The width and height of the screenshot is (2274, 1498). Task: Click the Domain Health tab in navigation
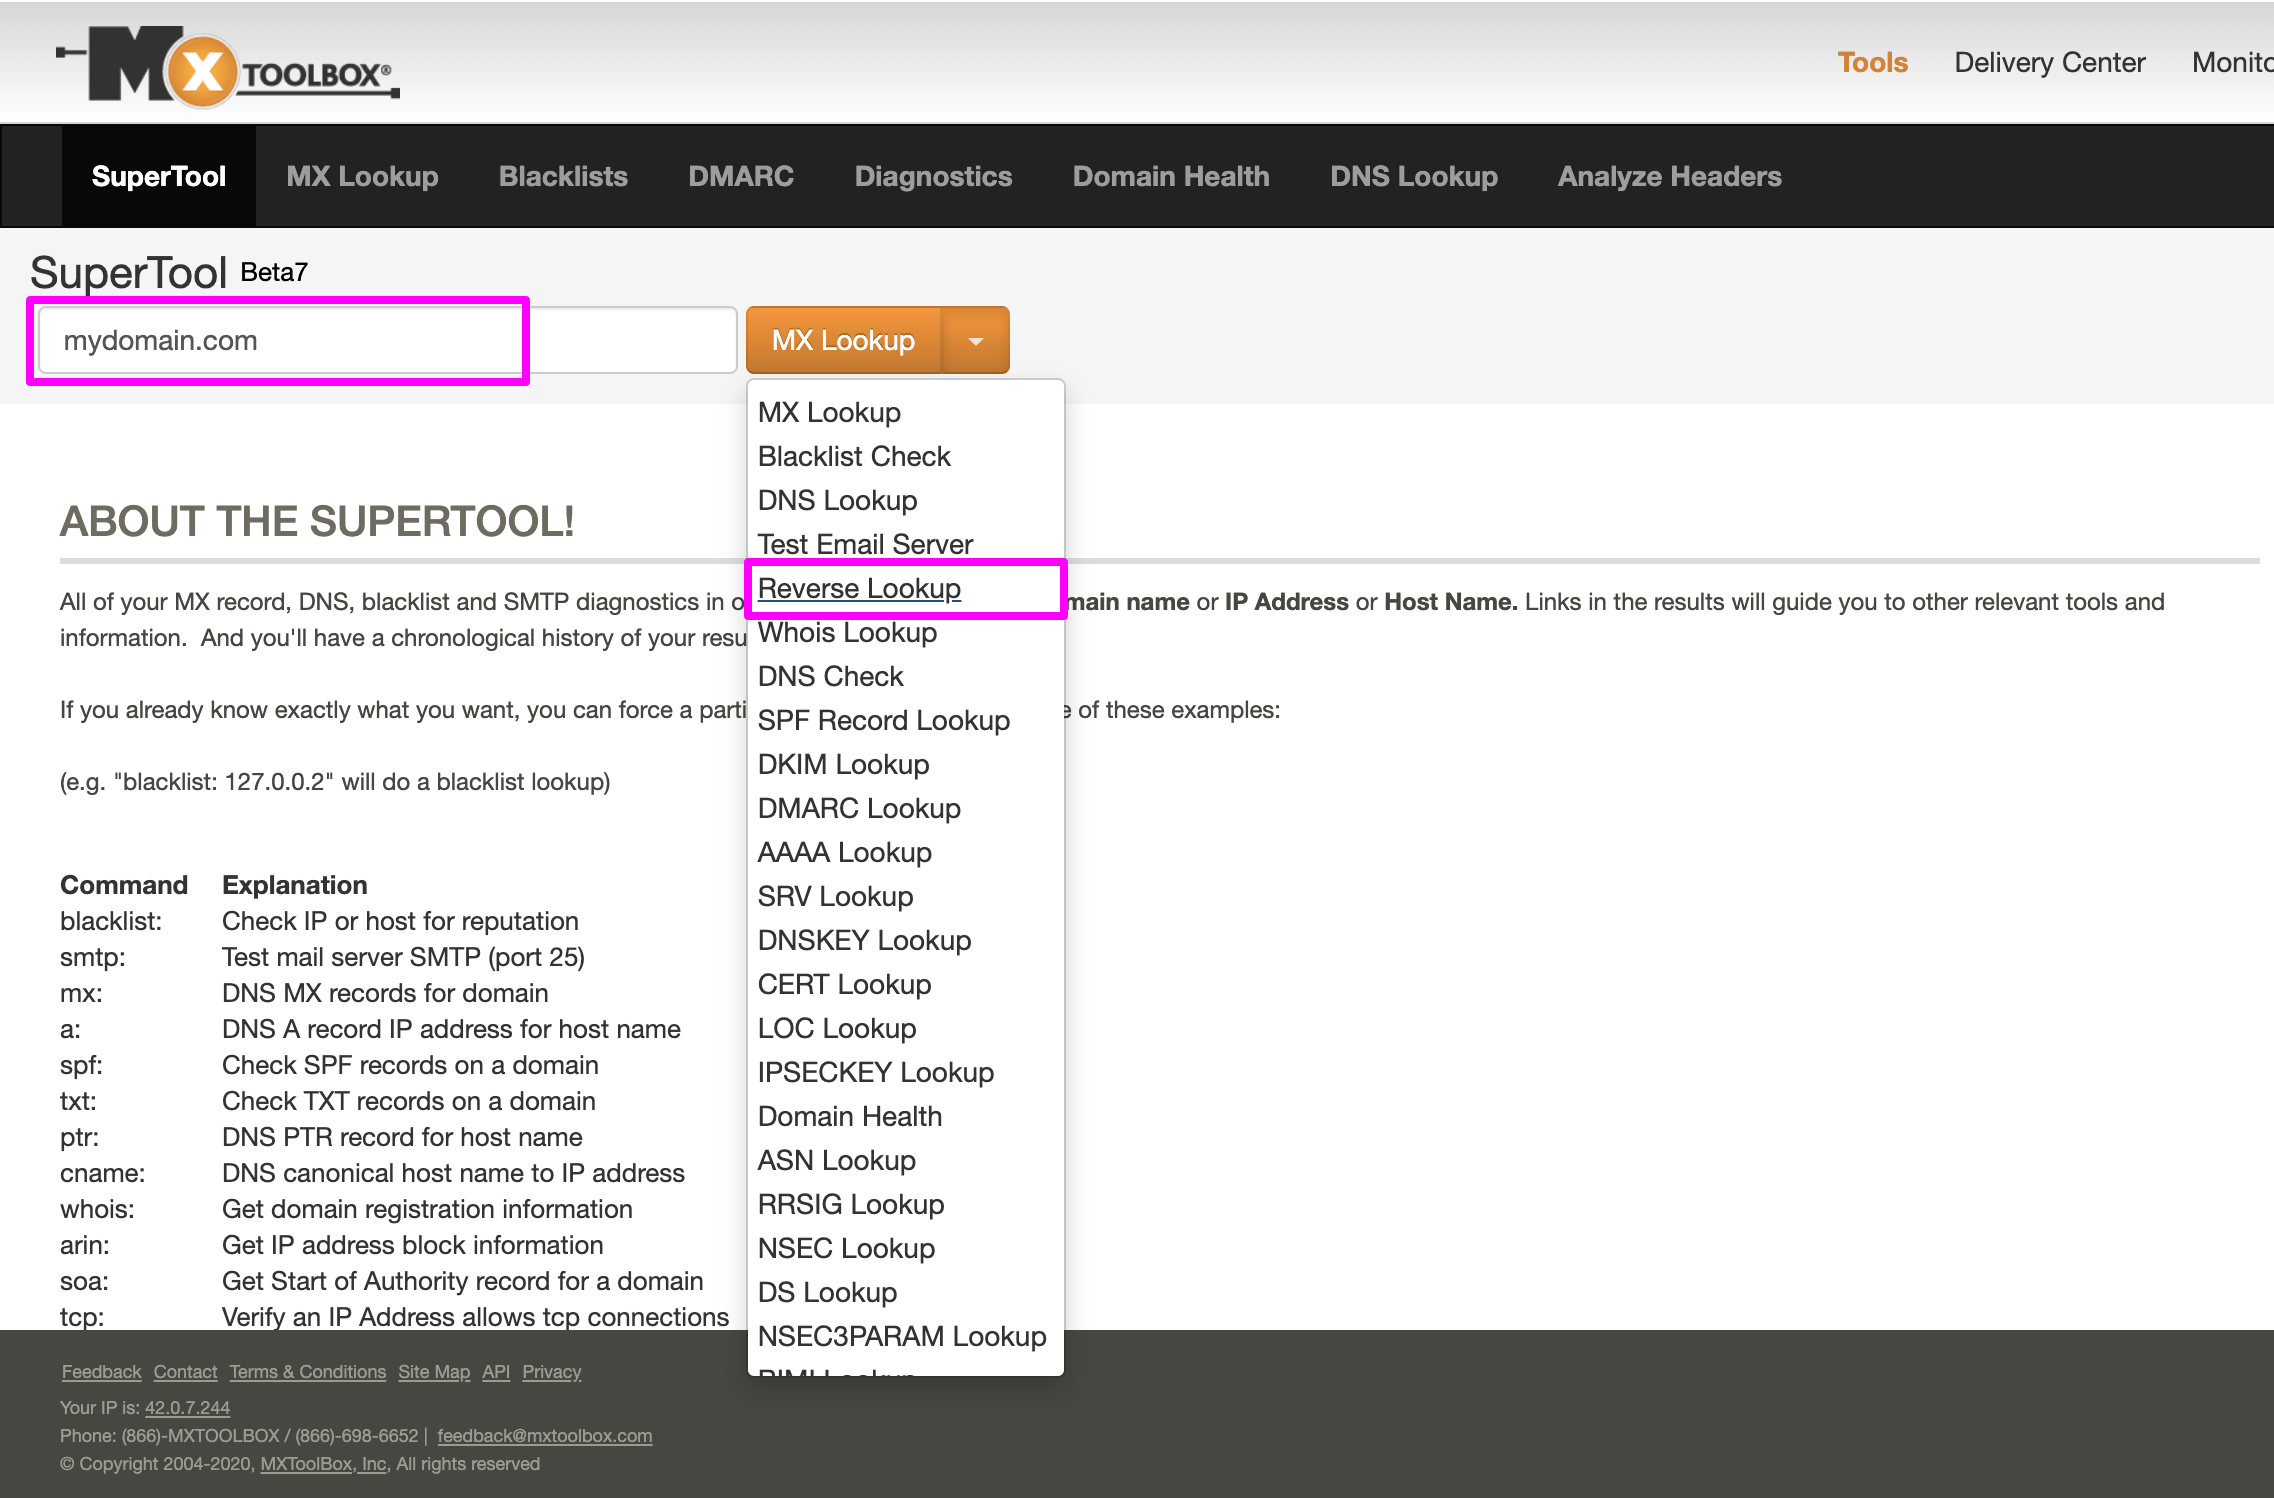pos(1170,176)
